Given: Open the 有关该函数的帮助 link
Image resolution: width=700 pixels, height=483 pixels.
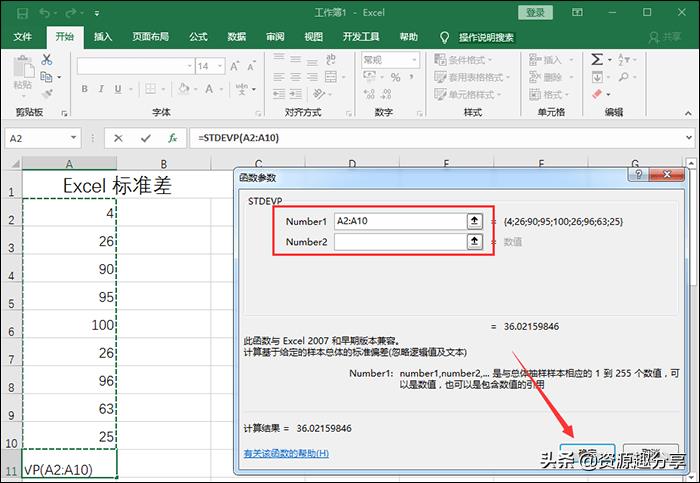Looking at the screenshot, I should click(286, 453).
